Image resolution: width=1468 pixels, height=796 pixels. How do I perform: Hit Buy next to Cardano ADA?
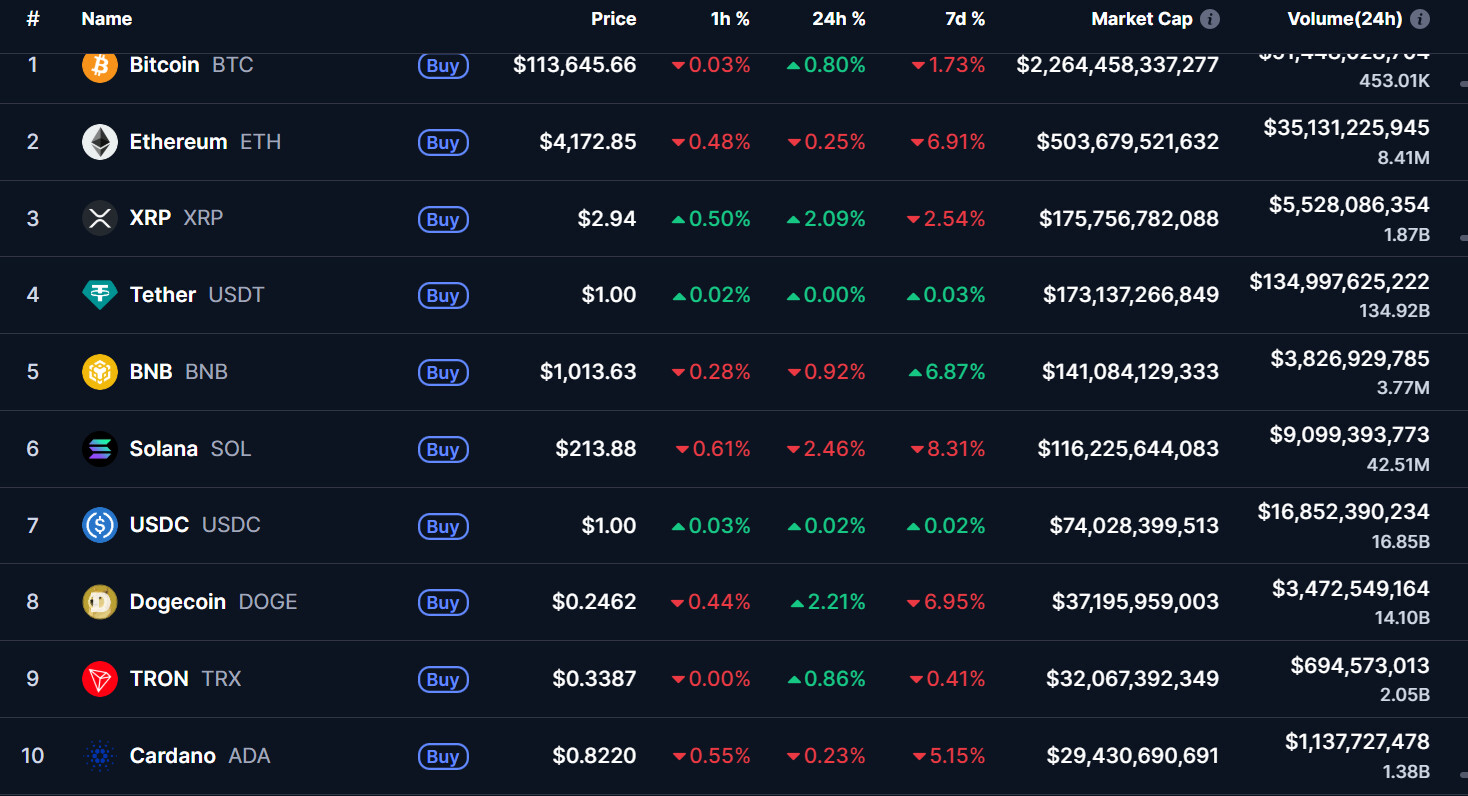(443, 757)
